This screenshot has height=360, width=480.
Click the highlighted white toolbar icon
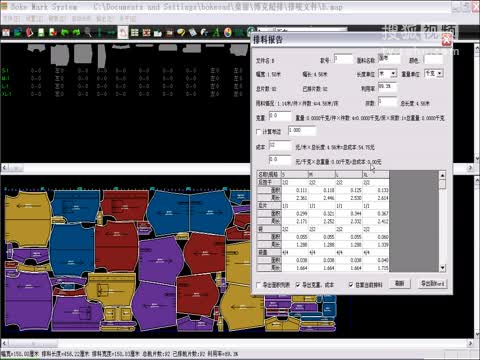[x=123, y=32]
